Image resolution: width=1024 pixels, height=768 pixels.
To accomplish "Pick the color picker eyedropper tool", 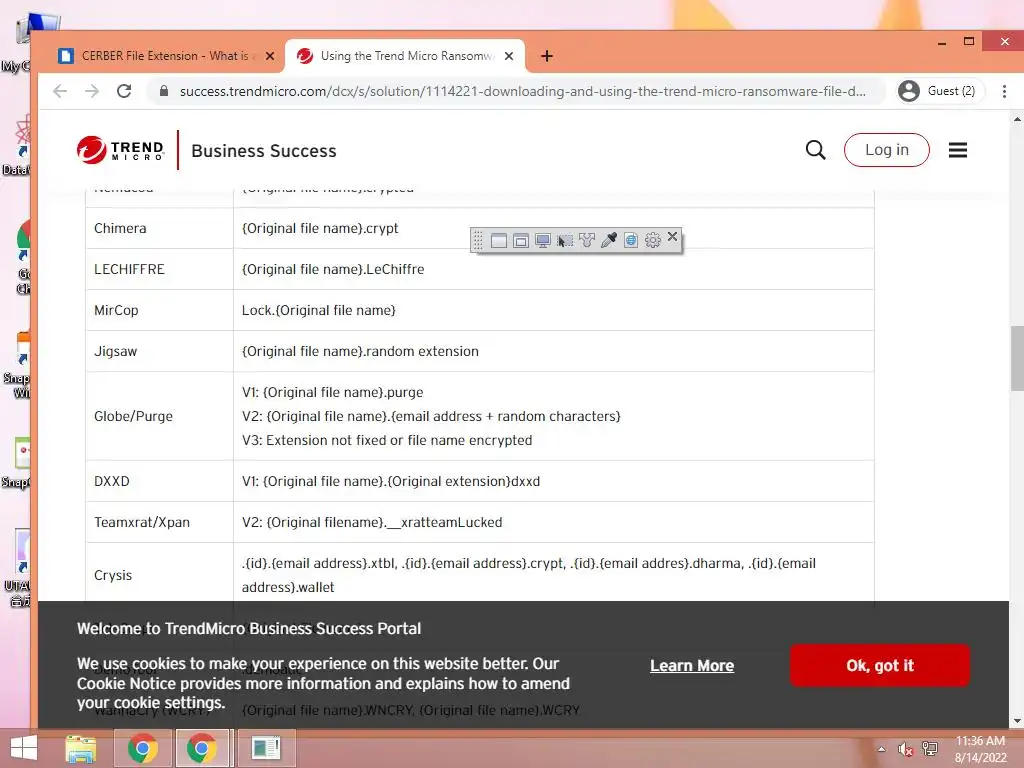I will [609, 241].
